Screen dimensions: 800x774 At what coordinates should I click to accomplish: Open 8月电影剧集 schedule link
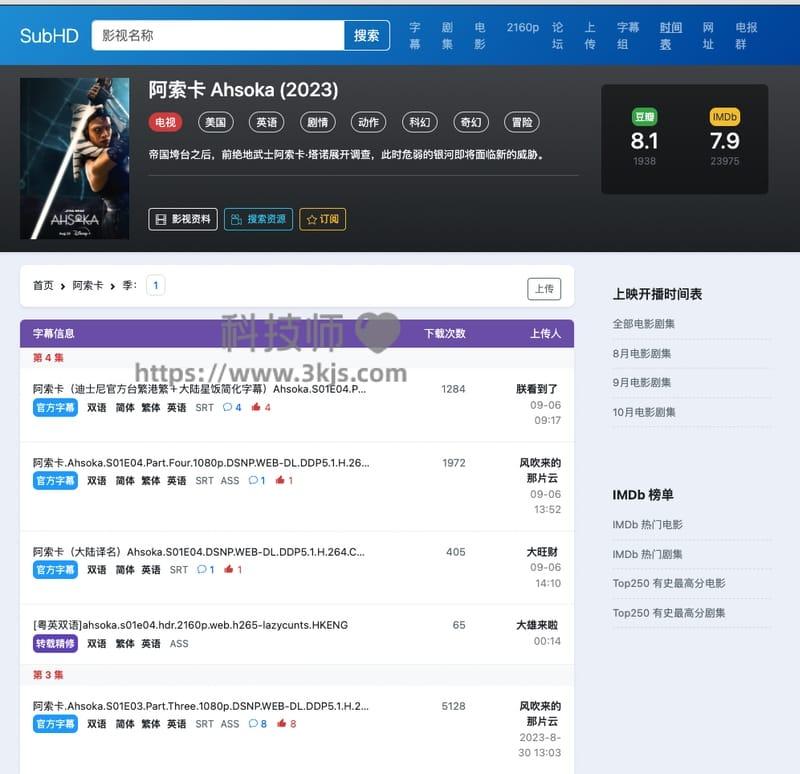pyautogui.click(x=642, y=354)
